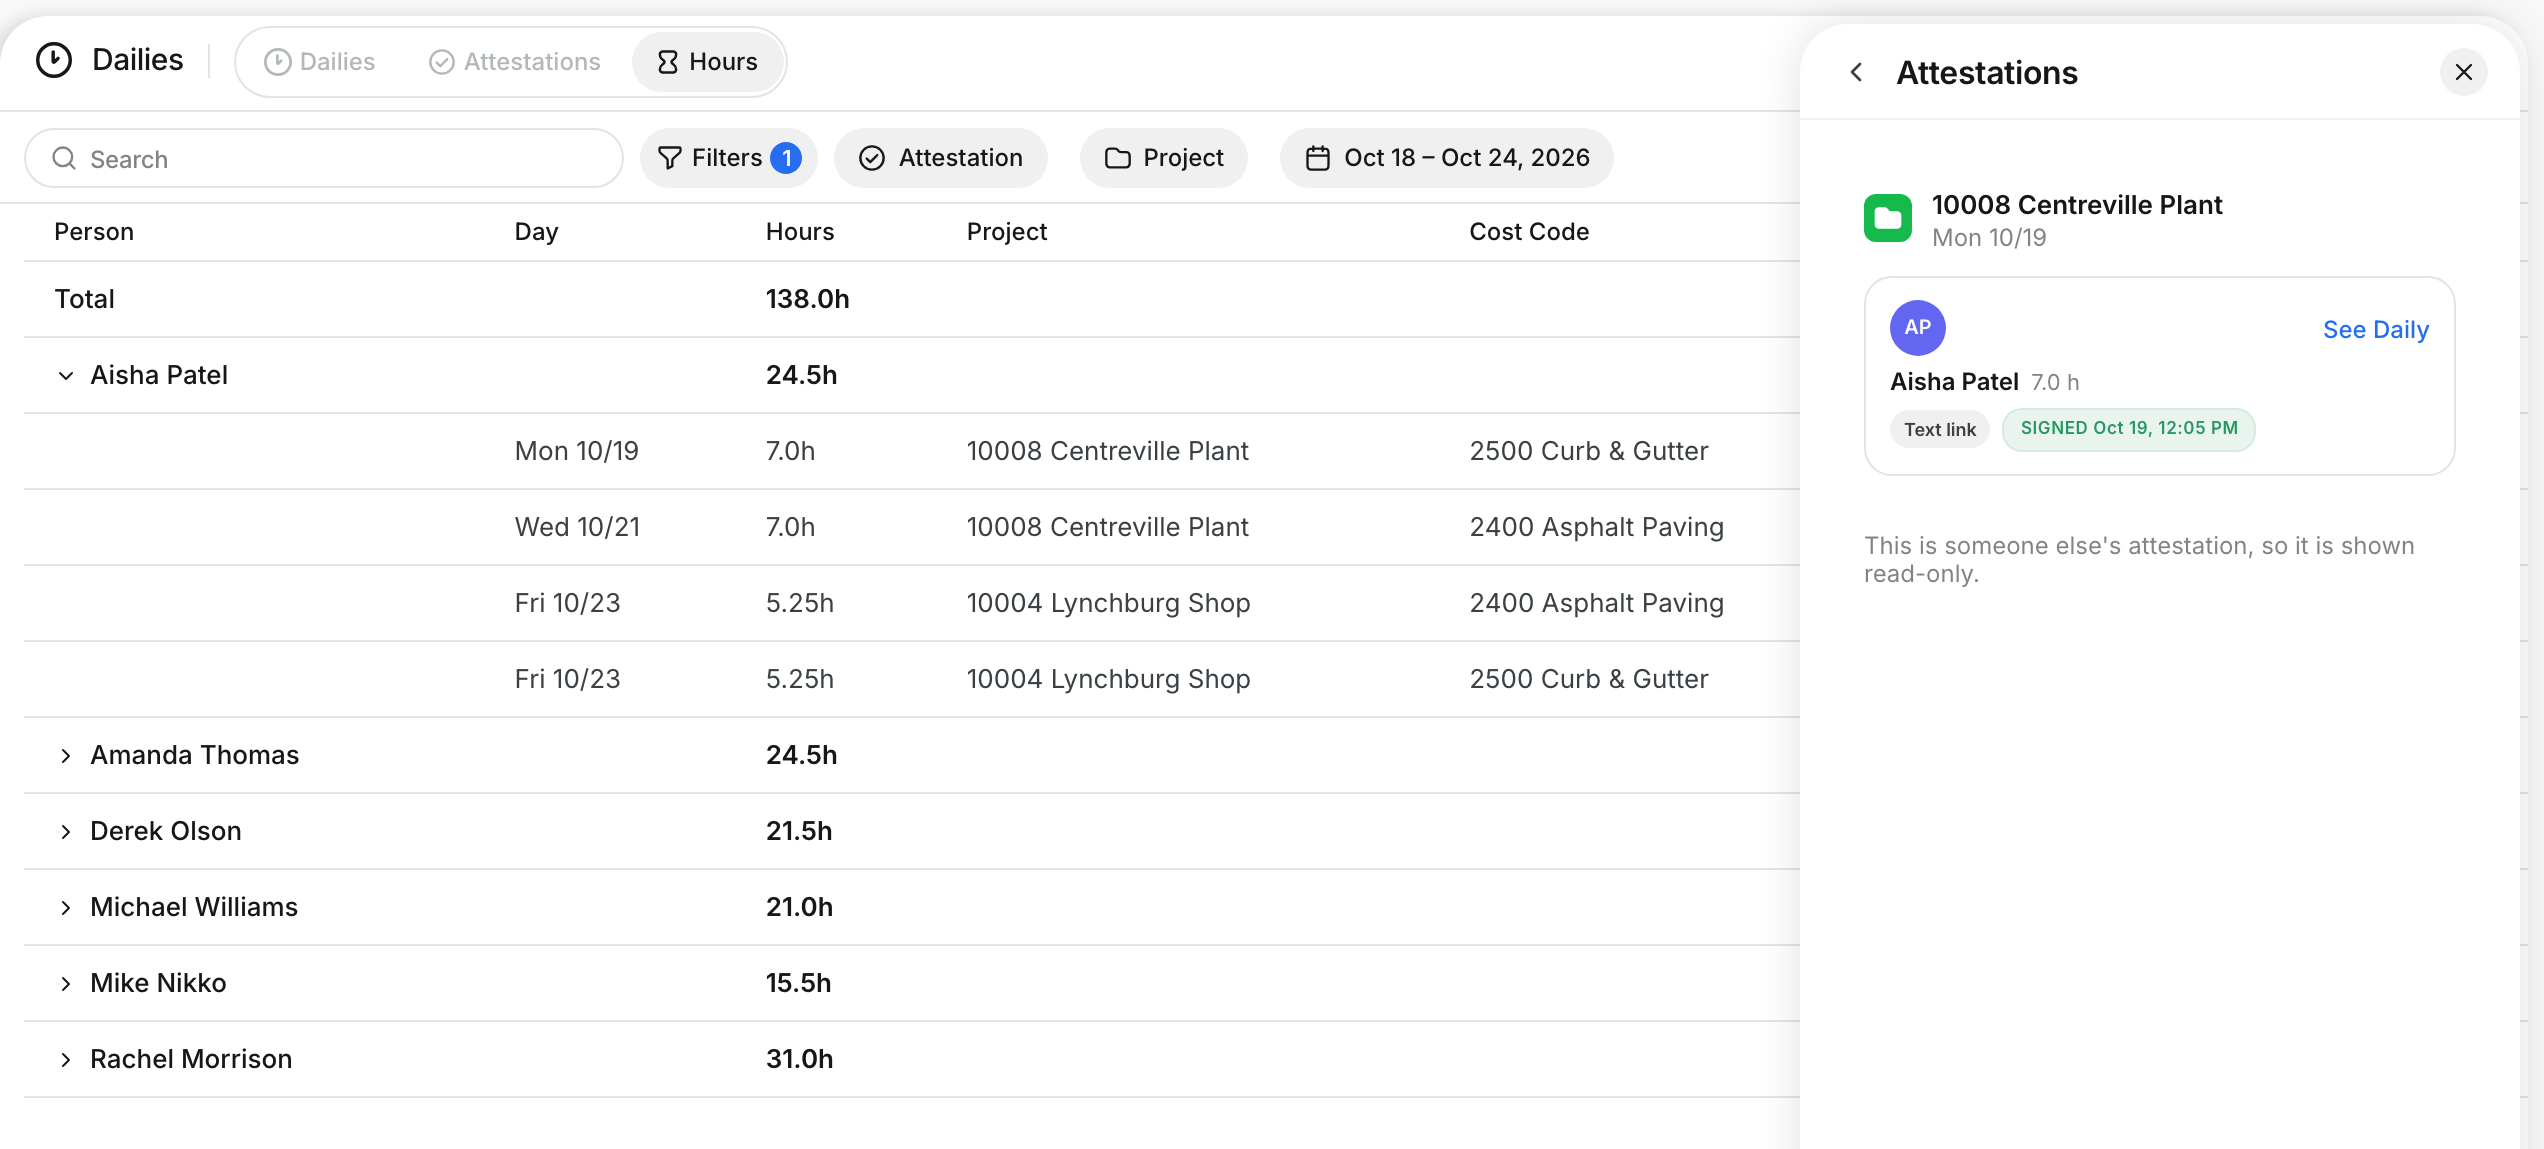Click the back arrow in Attestations panel
2544x1149 pixels.
pyautogui.click(x=1856, y=72)
